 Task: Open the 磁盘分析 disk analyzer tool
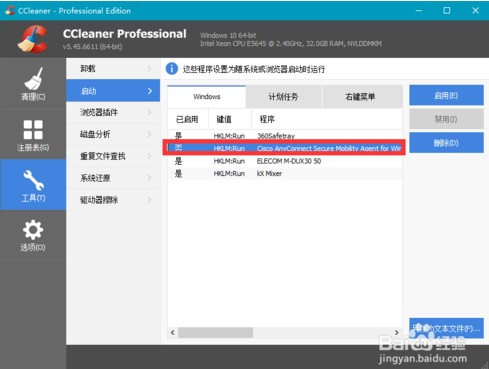click(113, 134)
